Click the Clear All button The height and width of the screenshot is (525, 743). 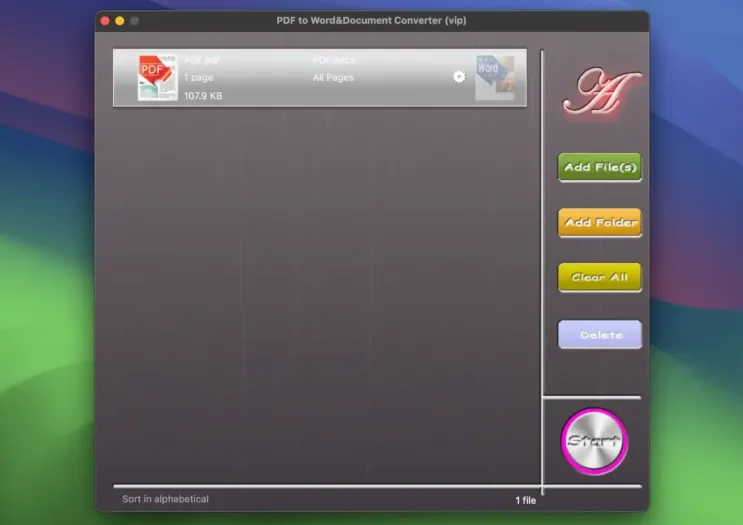click(600, 277)
